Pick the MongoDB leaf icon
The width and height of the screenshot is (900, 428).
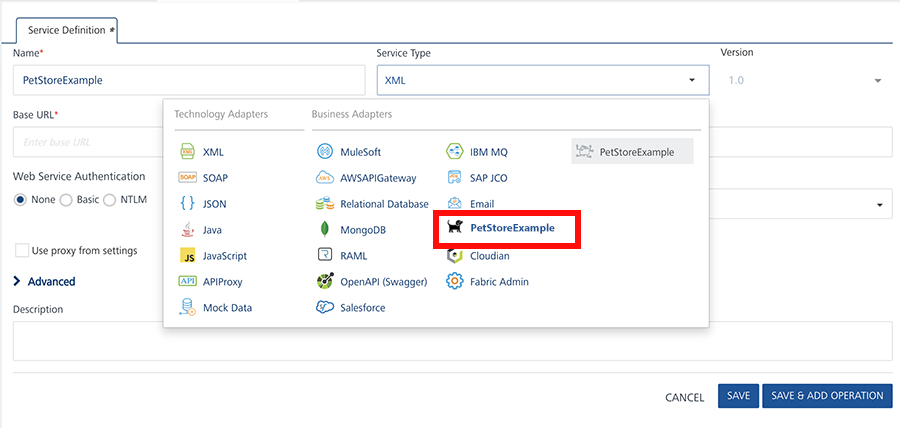click(324, 230)
